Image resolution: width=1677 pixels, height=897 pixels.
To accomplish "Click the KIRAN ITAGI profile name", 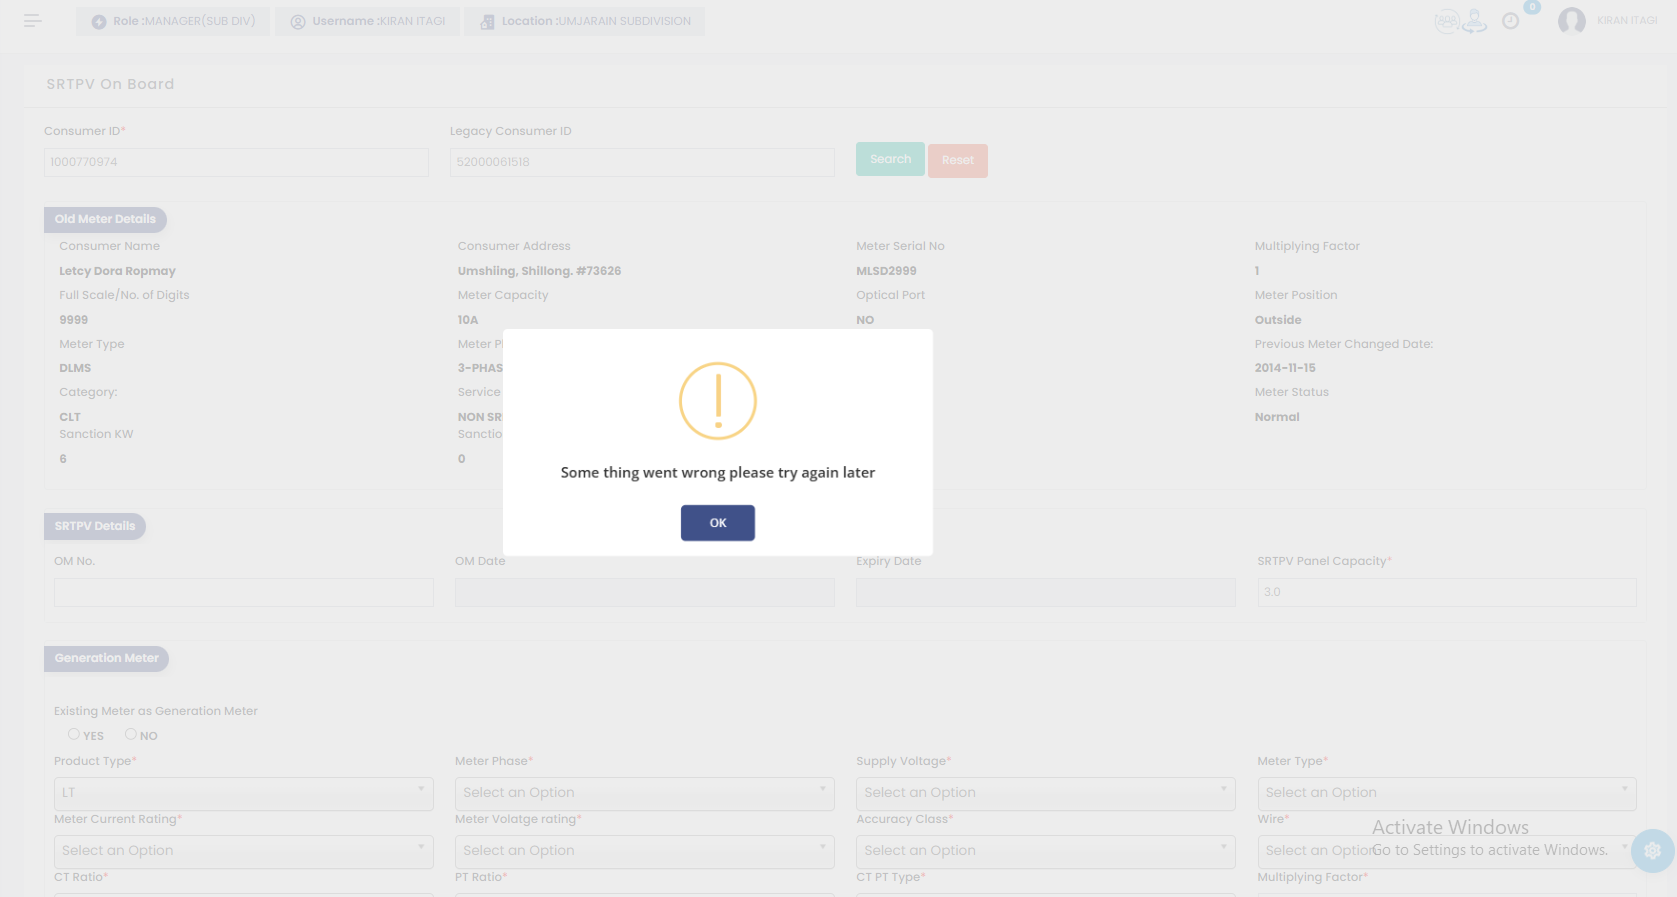I will click(1627, 21).
